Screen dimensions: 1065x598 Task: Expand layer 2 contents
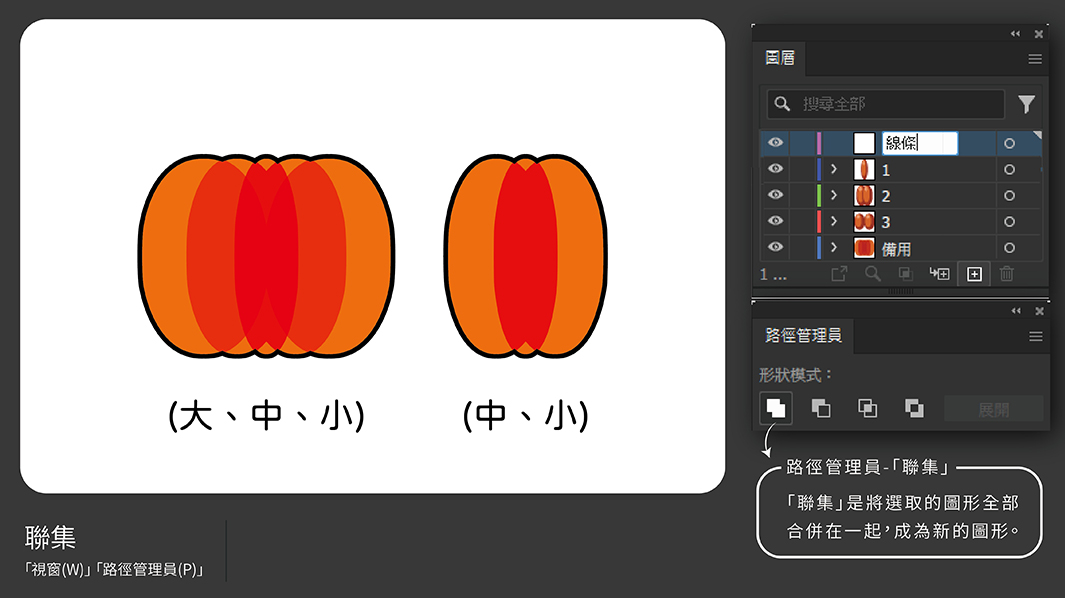click(834, 196)
